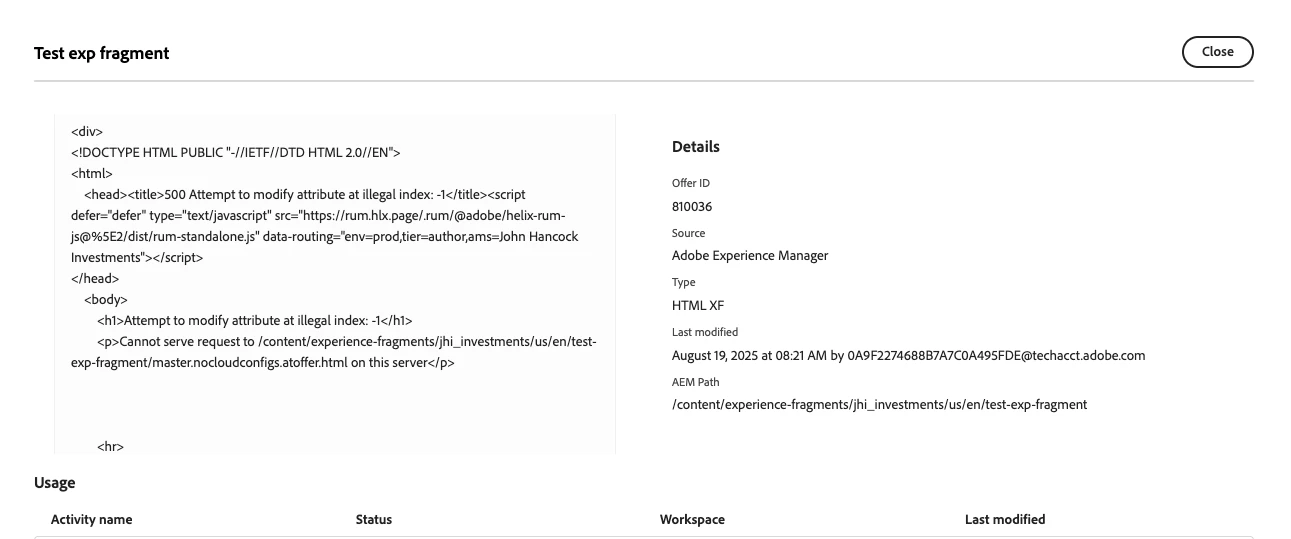Click the Offer ID label
The height and width of the screenshot is (539, 1291).
click(691, 183)
